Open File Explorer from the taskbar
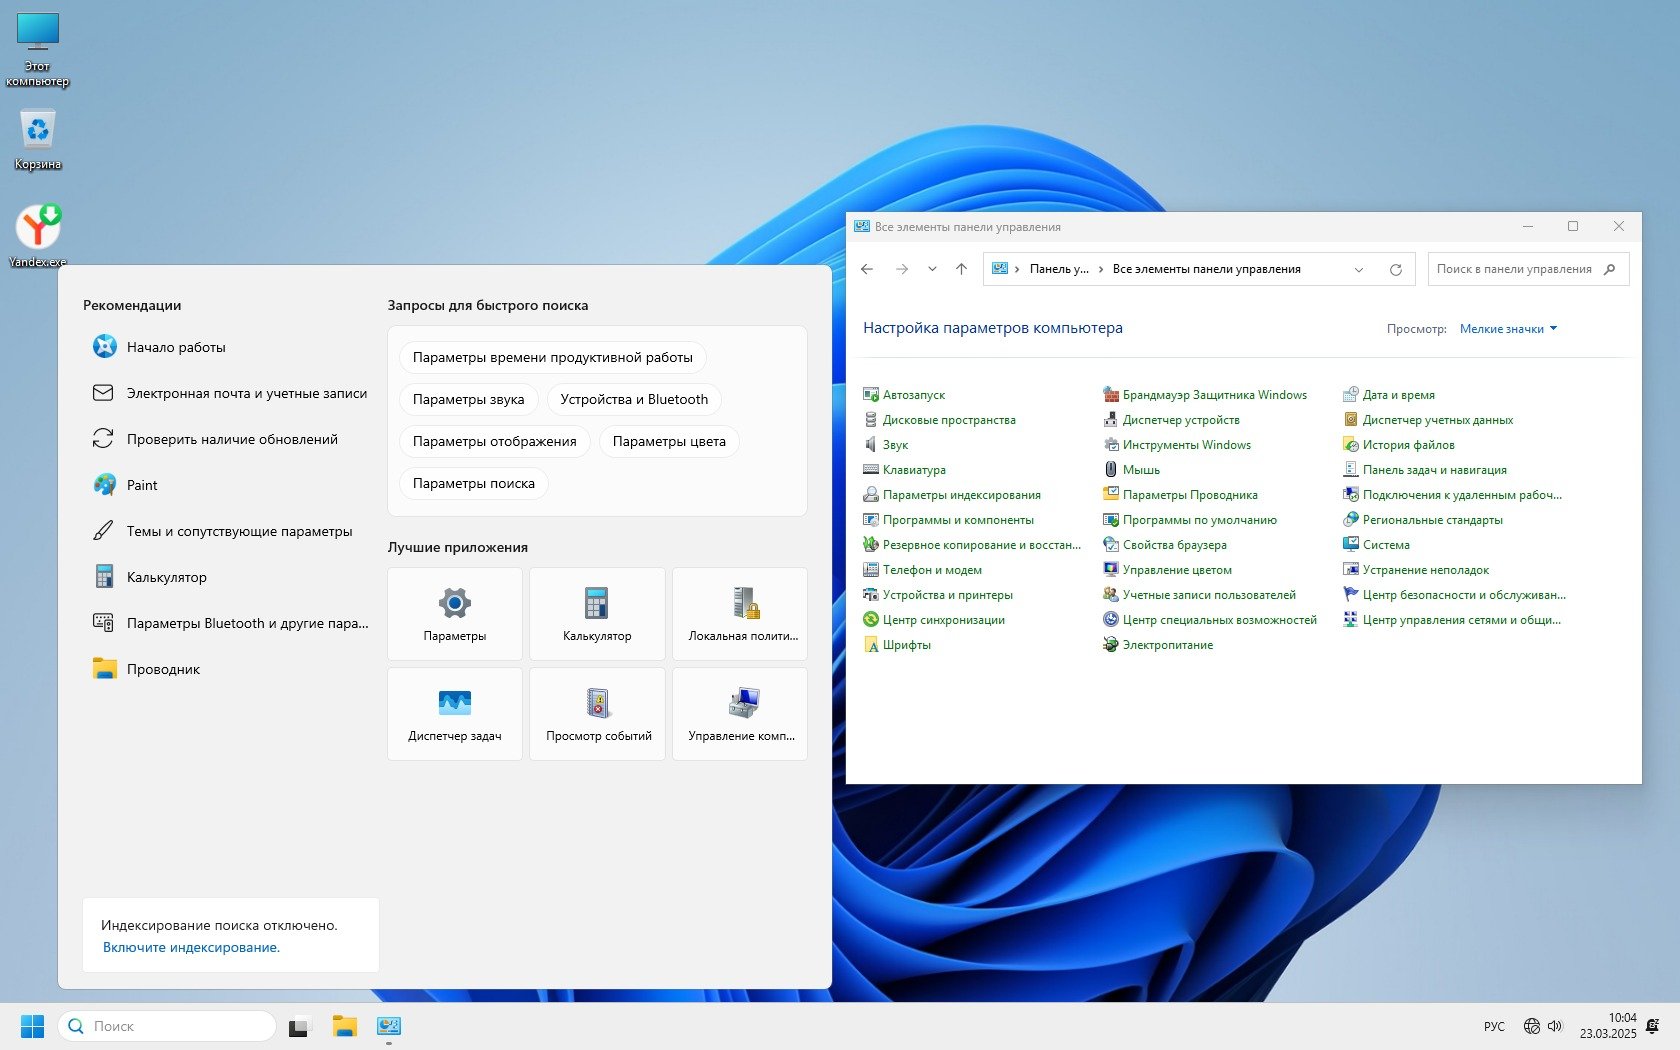The width and height of the screenshot is (1680, 1050). 344,1026
